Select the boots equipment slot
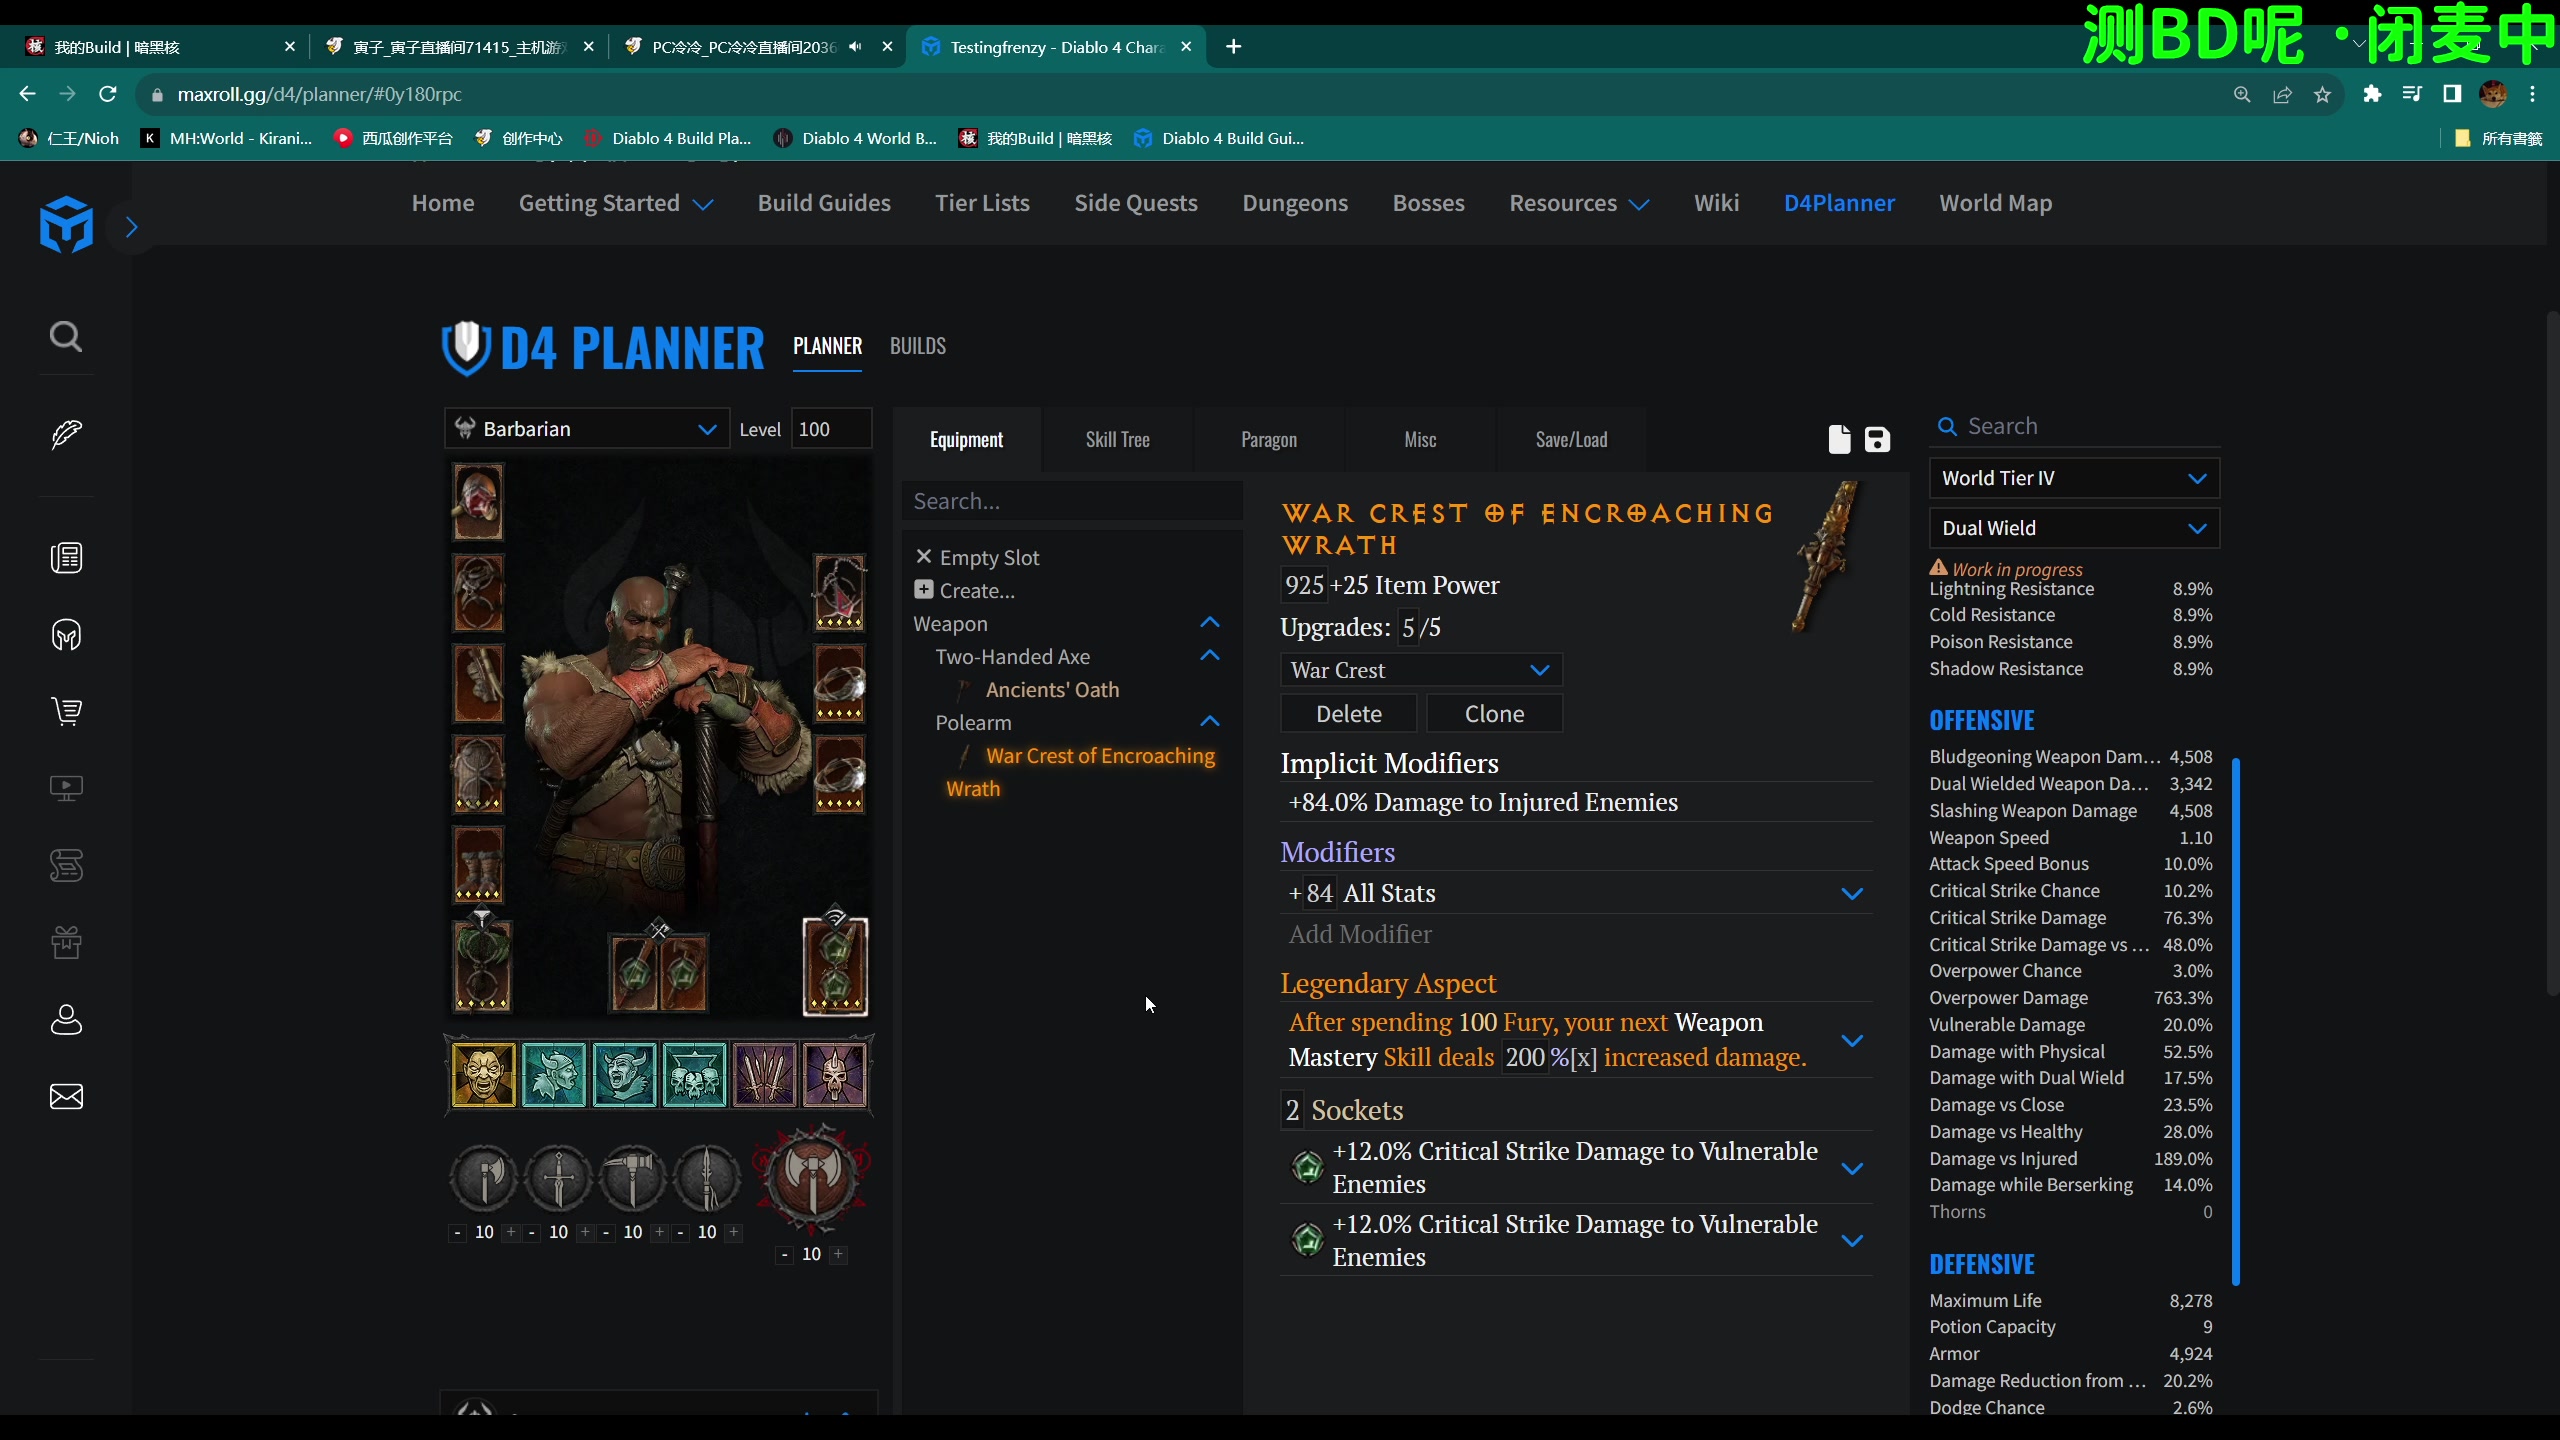The image size is (2560, 1440). click(x=478, y=865)
